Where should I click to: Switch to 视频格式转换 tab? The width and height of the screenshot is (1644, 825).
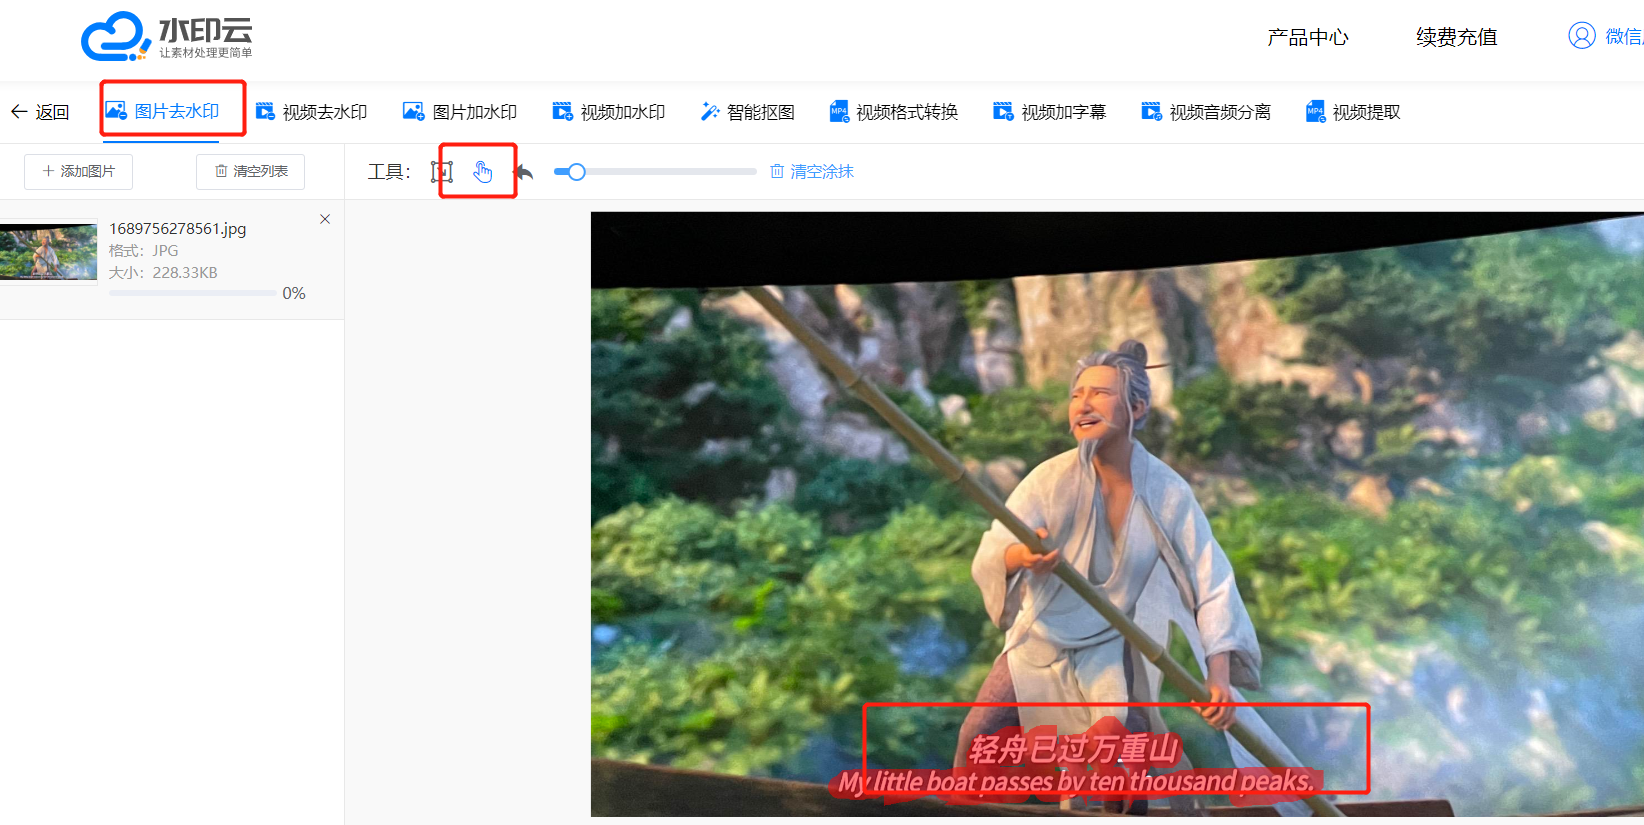click(894, 112)
